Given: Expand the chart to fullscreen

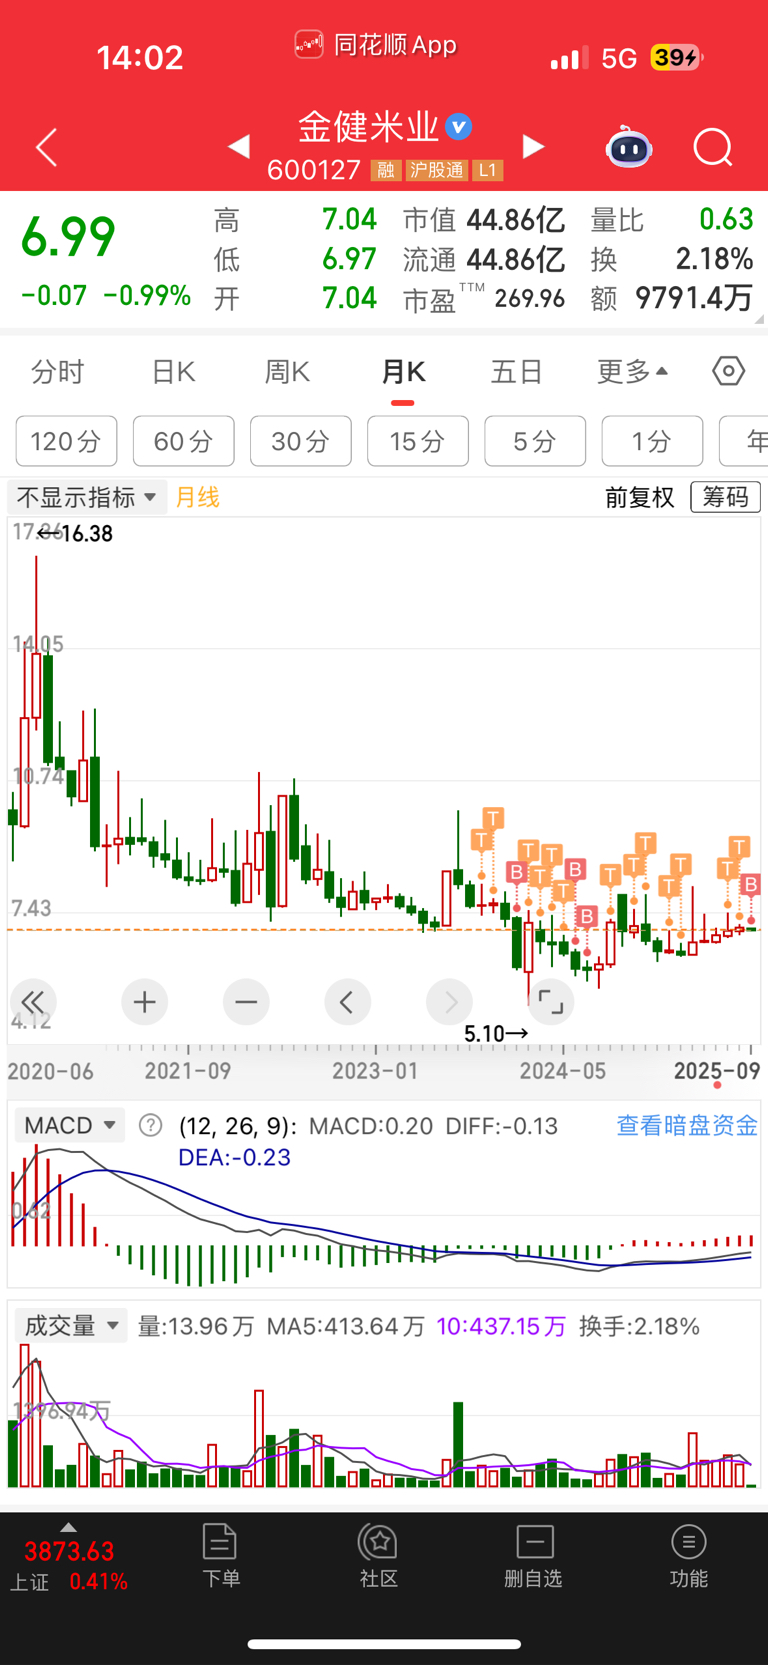Looking at the screenshot, I should point(551,1002).
